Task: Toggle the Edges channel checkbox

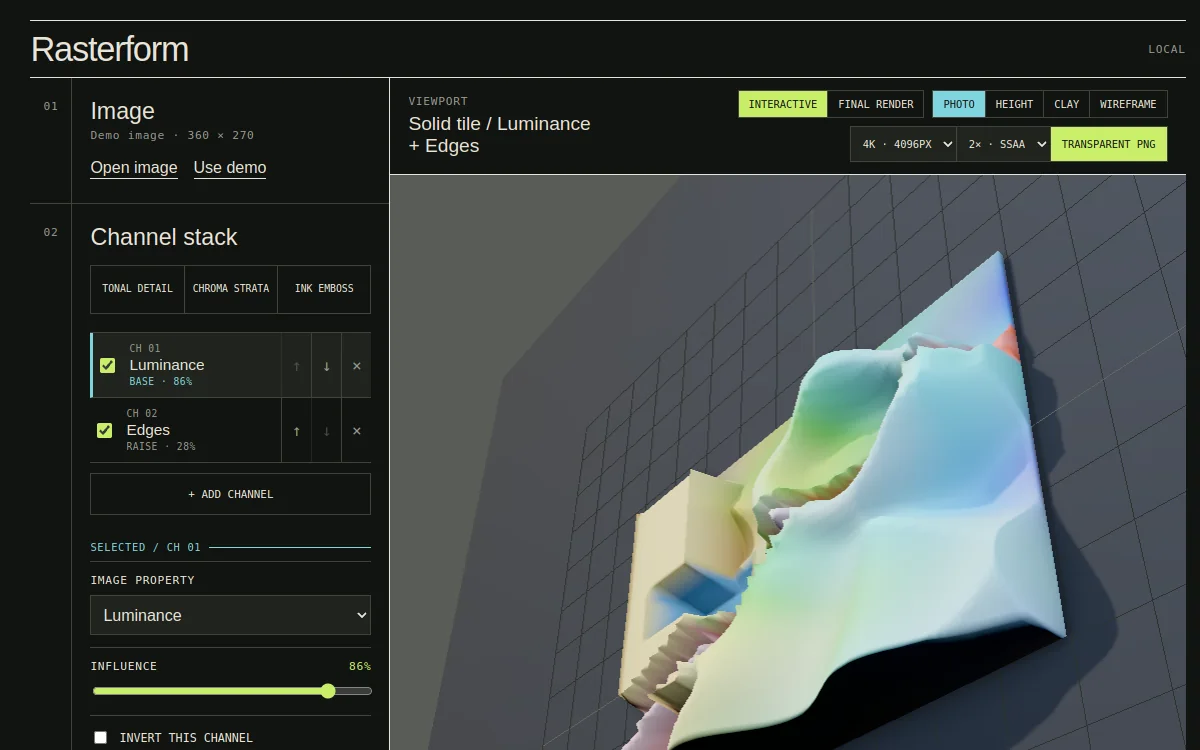Action: (x=104, y=431)
